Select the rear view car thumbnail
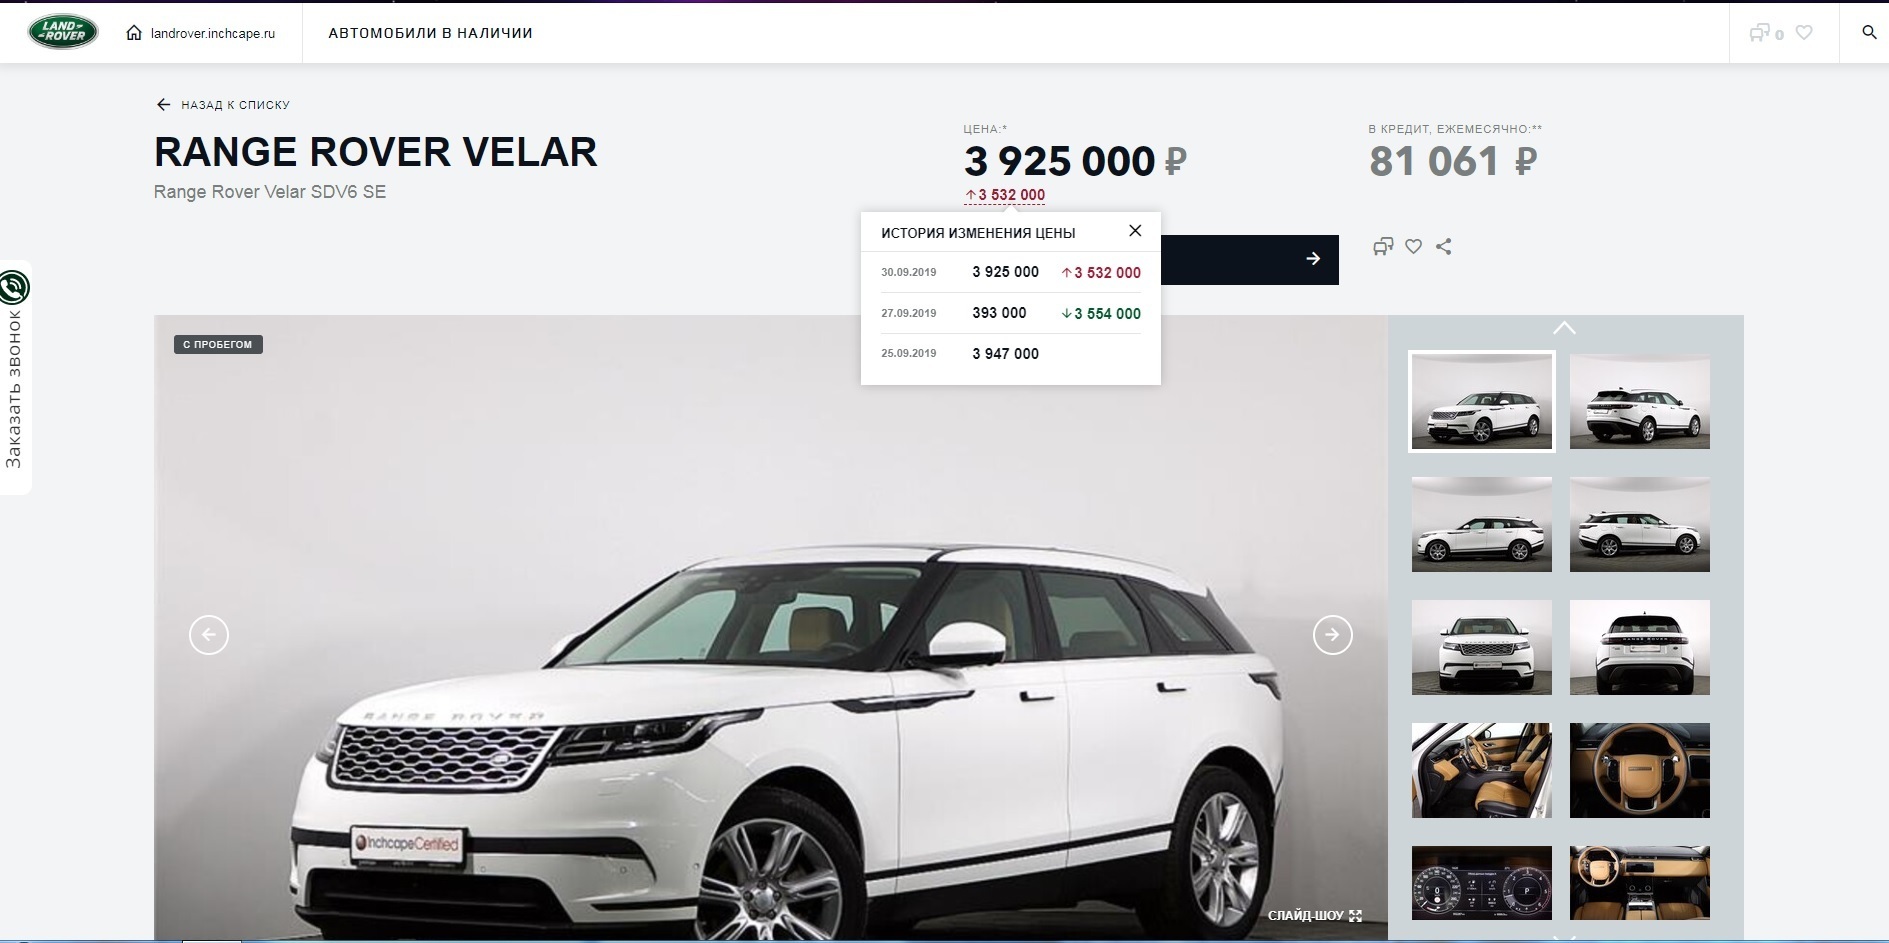This screenshot has width=1889, height=943. [1640, 648]
